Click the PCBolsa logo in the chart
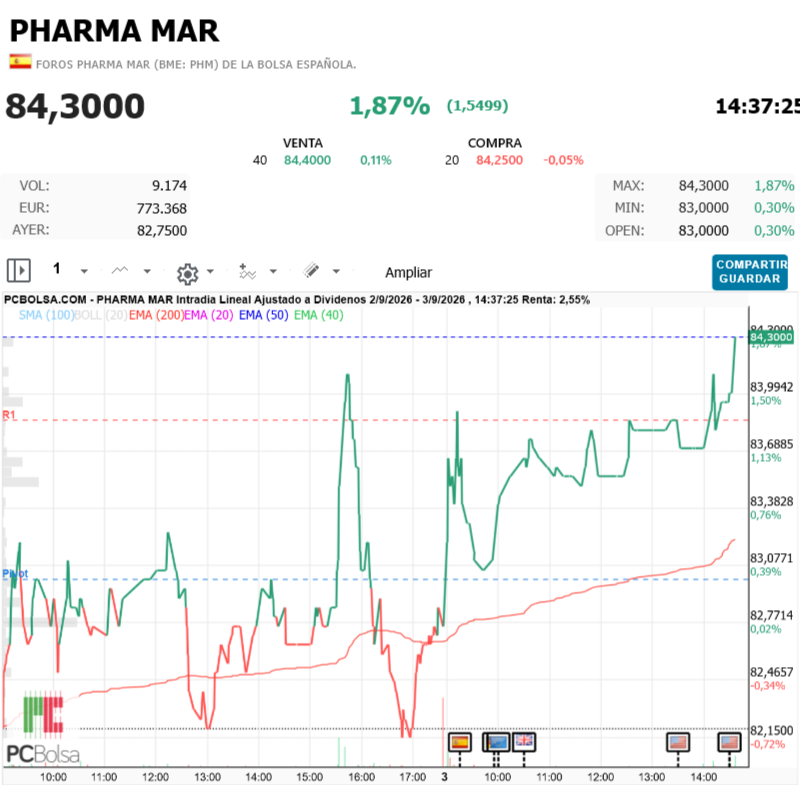Screen dimensions: 800x785 point(43,728)
